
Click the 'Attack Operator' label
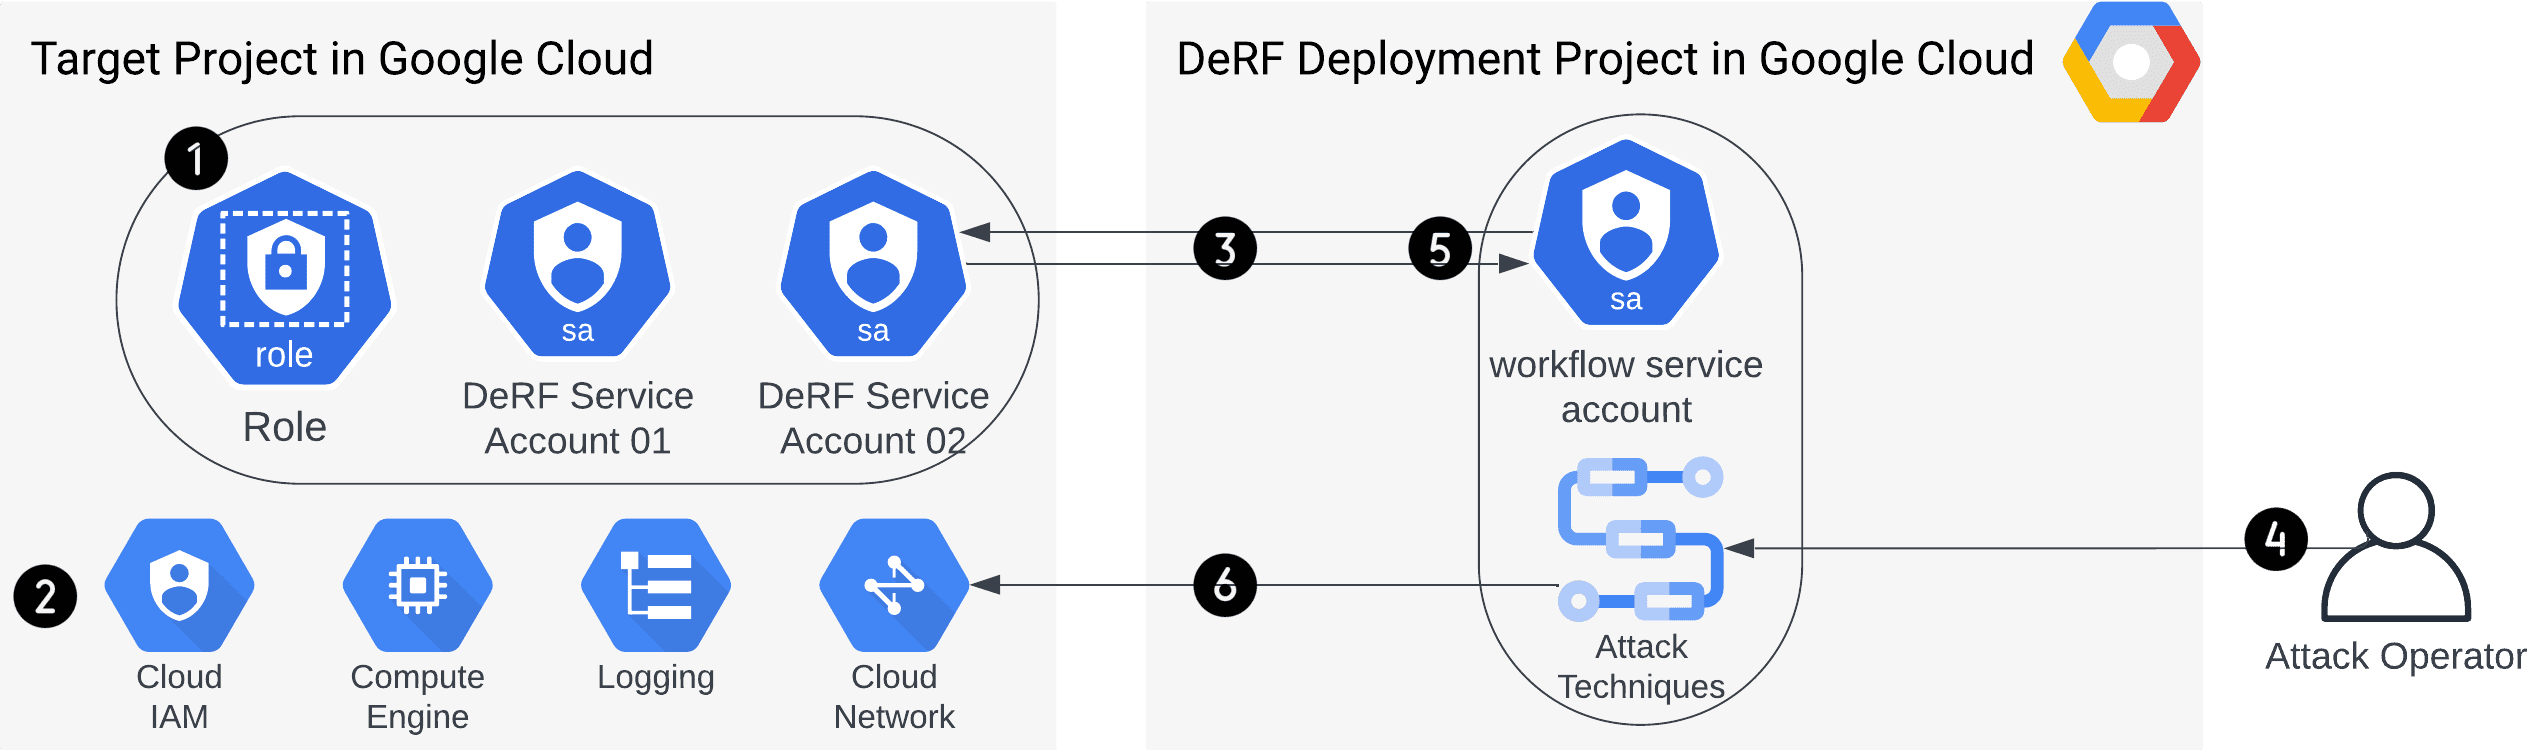pyautogui.click(x=2396, y=656)
